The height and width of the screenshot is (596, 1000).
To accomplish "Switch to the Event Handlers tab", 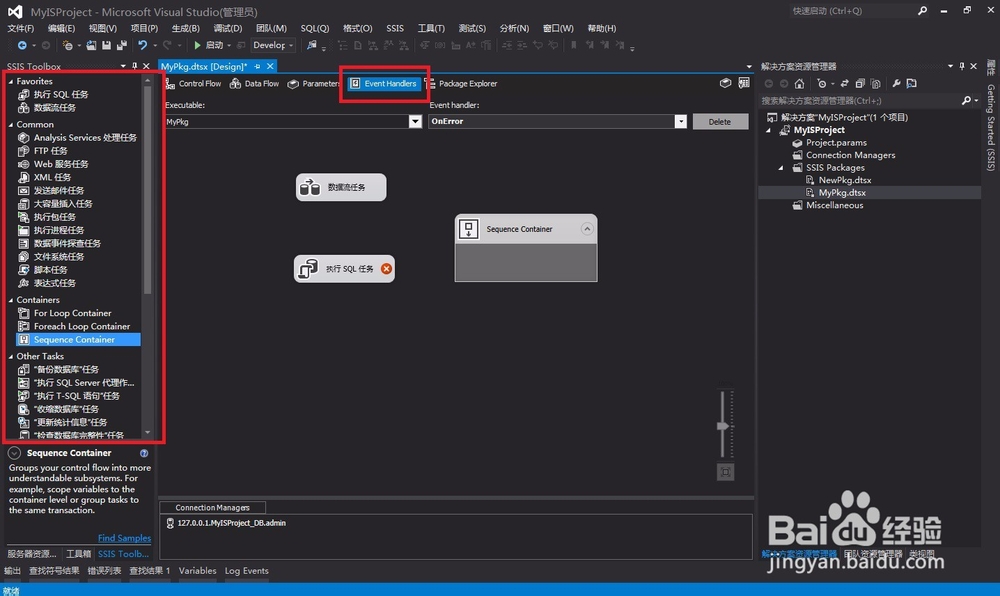I will (384, 84).
